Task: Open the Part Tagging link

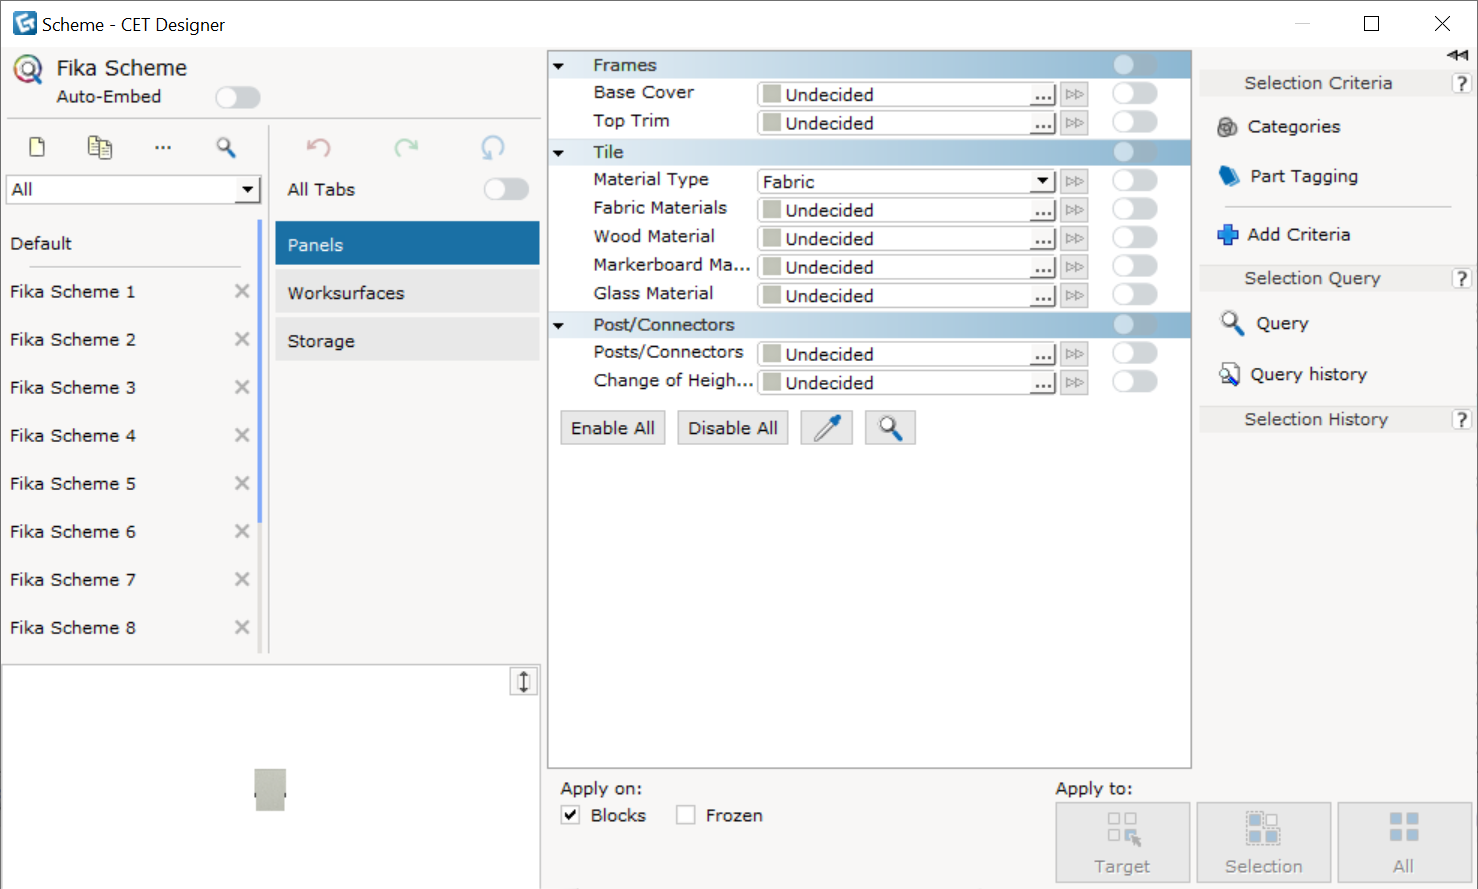Action: 1304,176
